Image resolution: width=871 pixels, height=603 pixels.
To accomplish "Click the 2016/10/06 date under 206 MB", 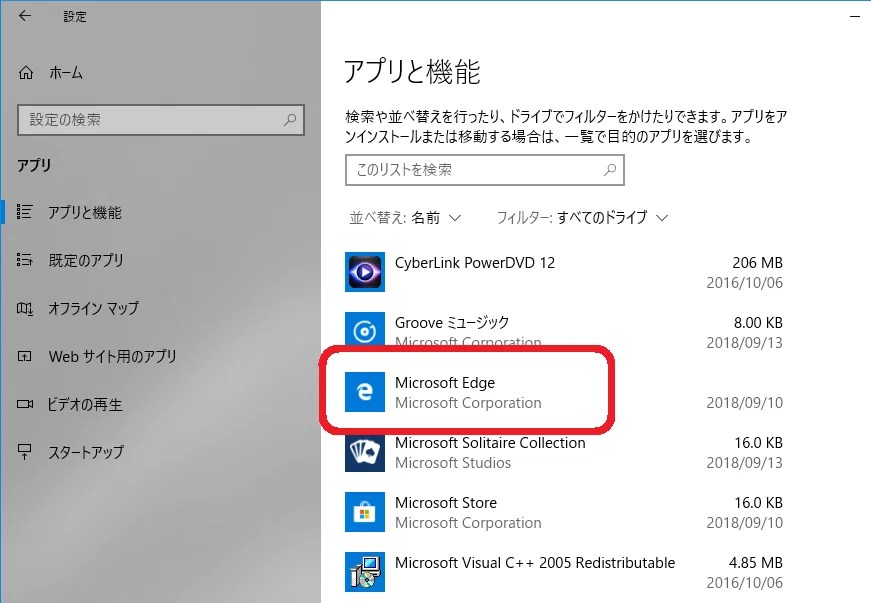I will pyautogui.click(x=744, y=283).
